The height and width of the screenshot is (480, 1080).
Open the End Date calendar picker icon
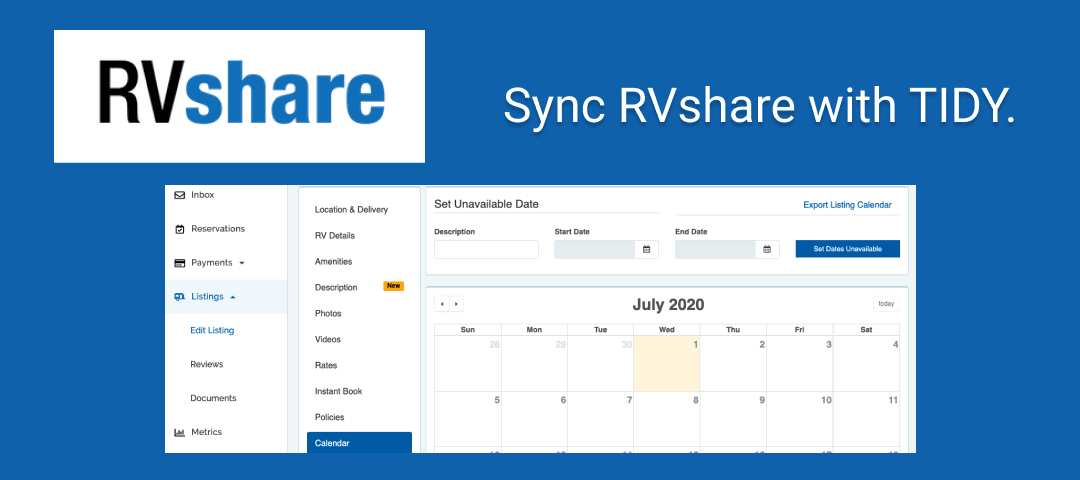point(767,249)
